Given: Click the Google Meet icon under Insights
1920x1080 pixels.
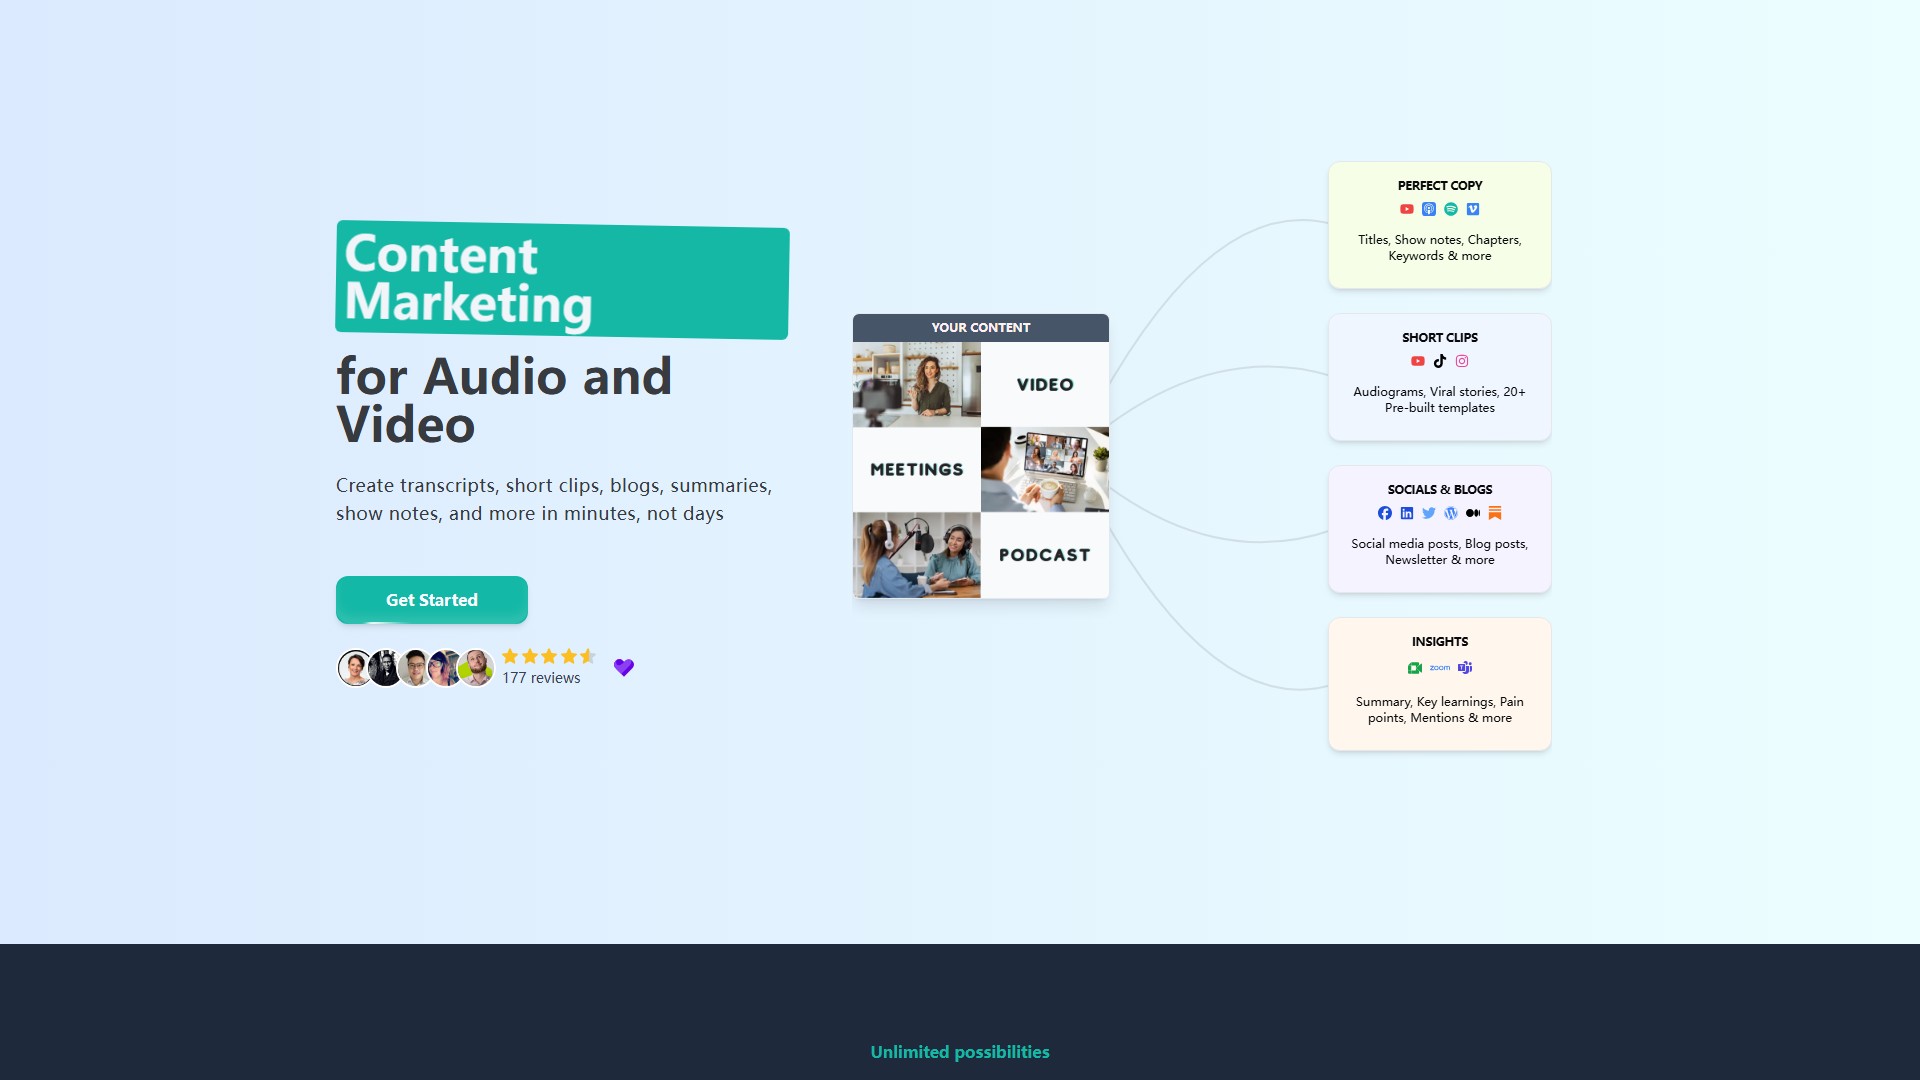Looking at the screenshot, I should [x=1415, y=668].
